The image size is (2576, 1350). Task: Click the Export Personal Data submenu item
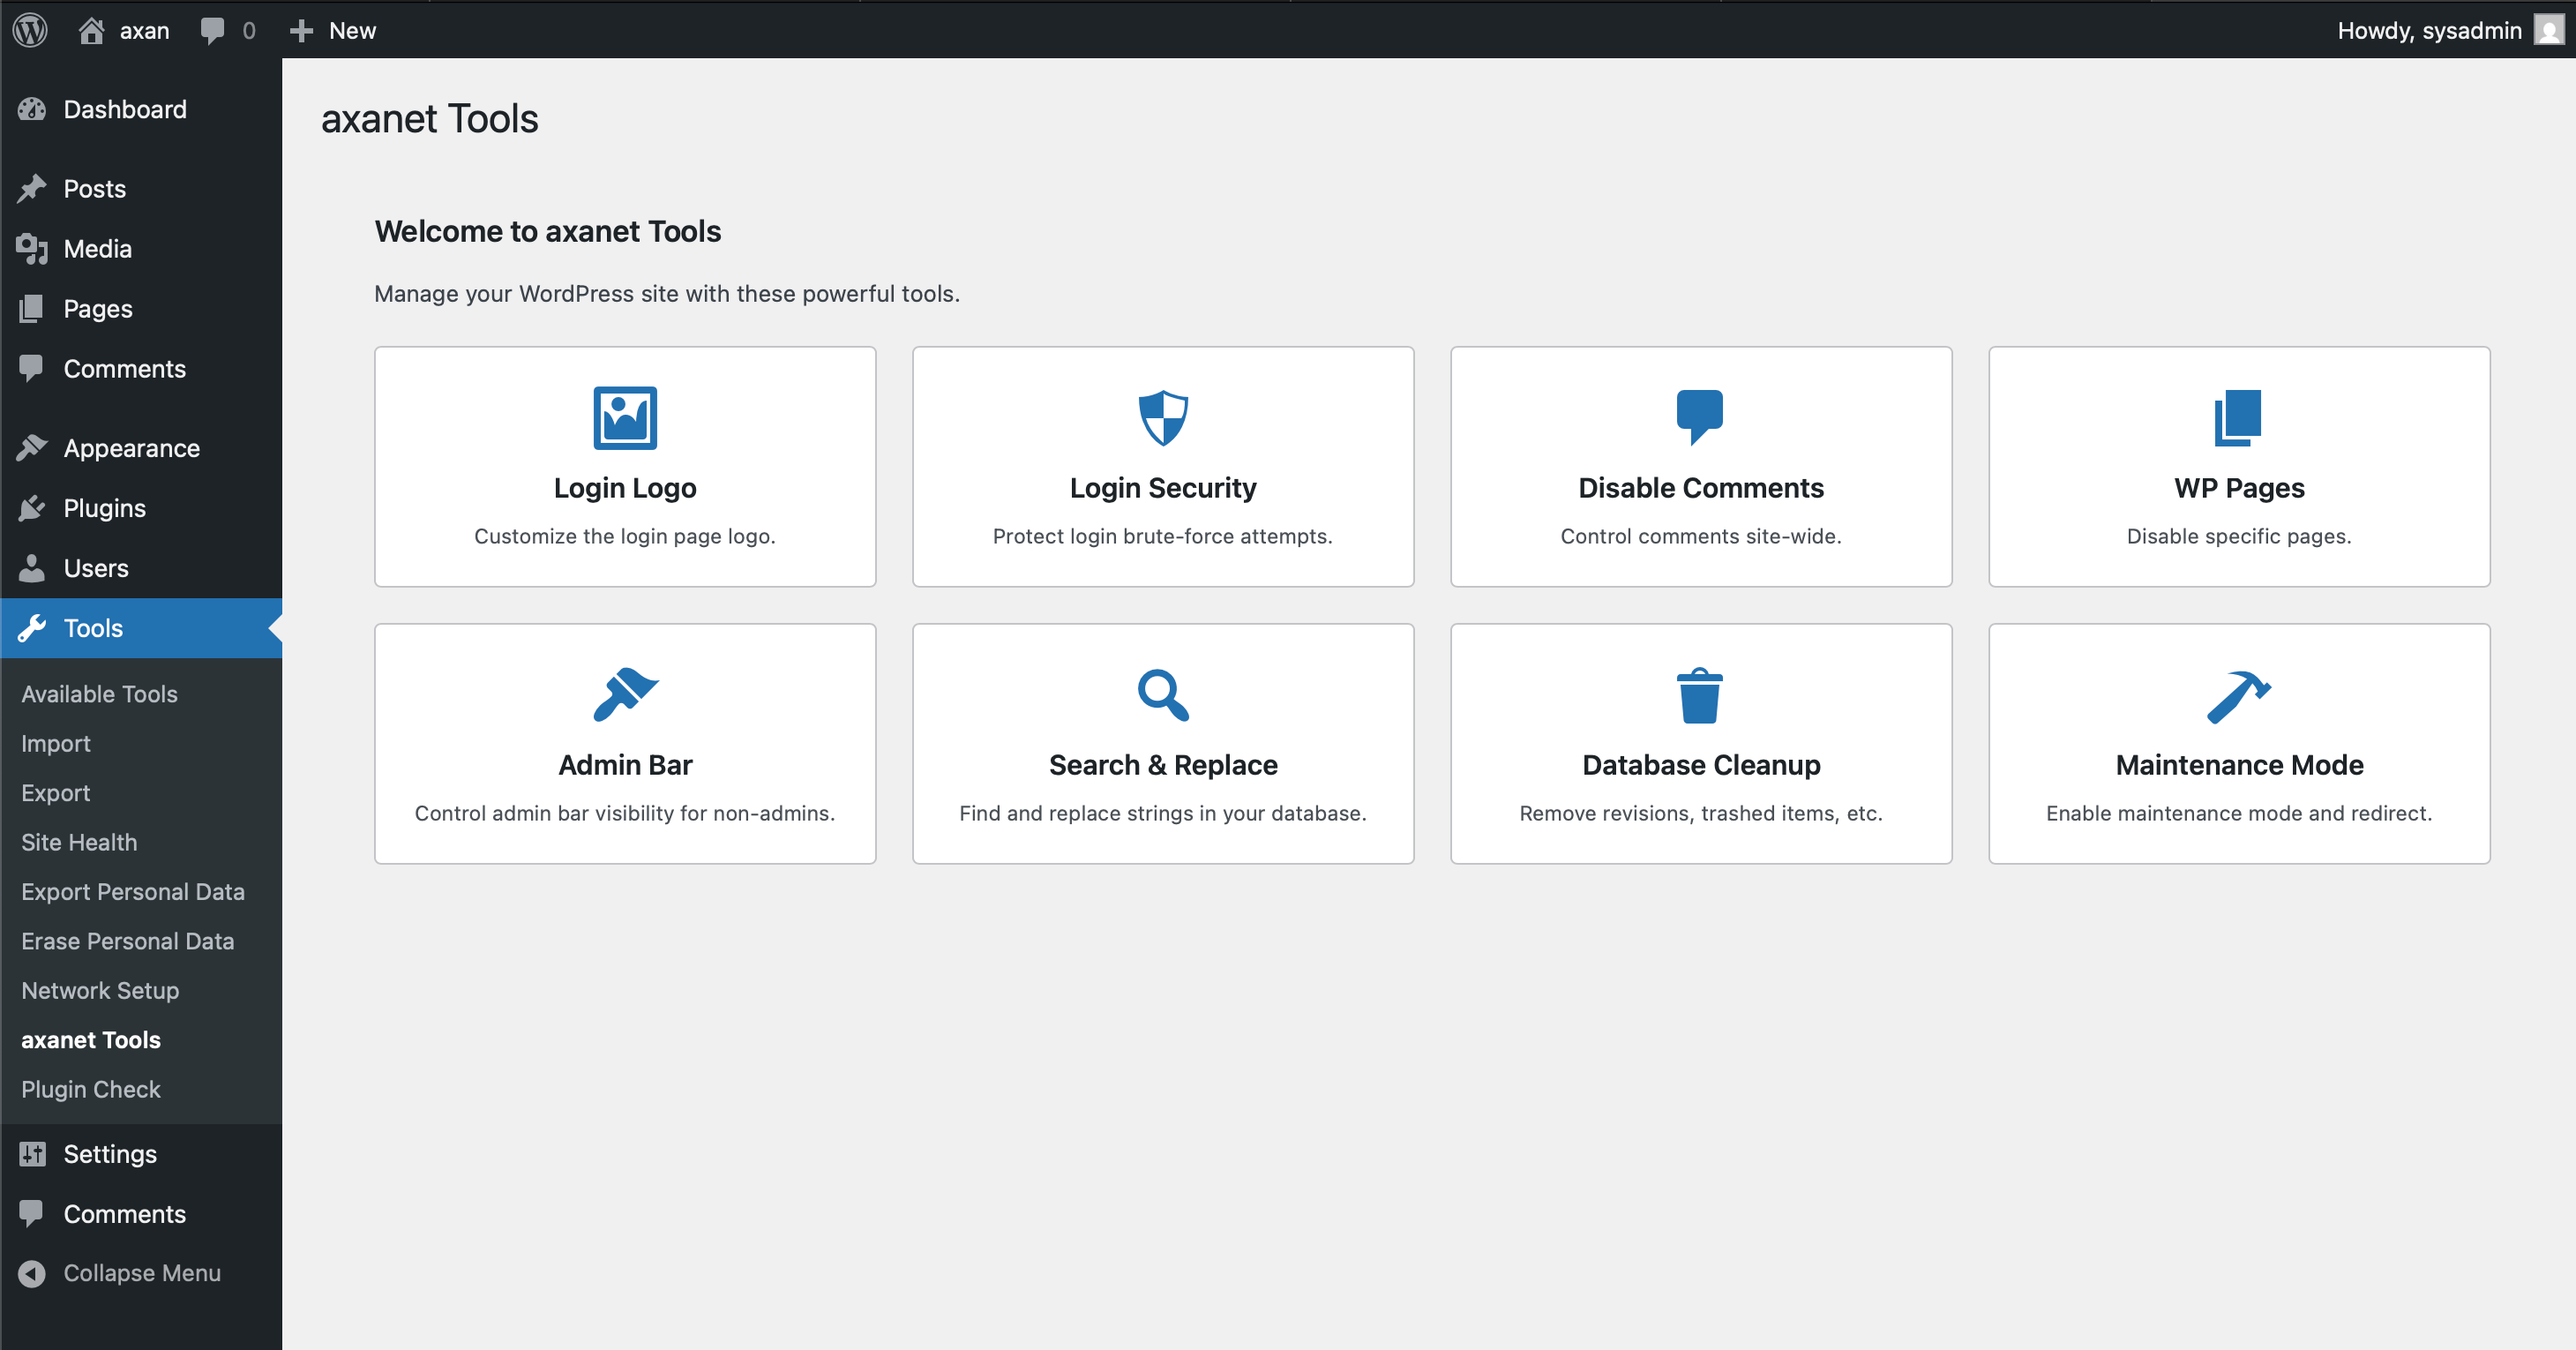[x=133, y=891]
